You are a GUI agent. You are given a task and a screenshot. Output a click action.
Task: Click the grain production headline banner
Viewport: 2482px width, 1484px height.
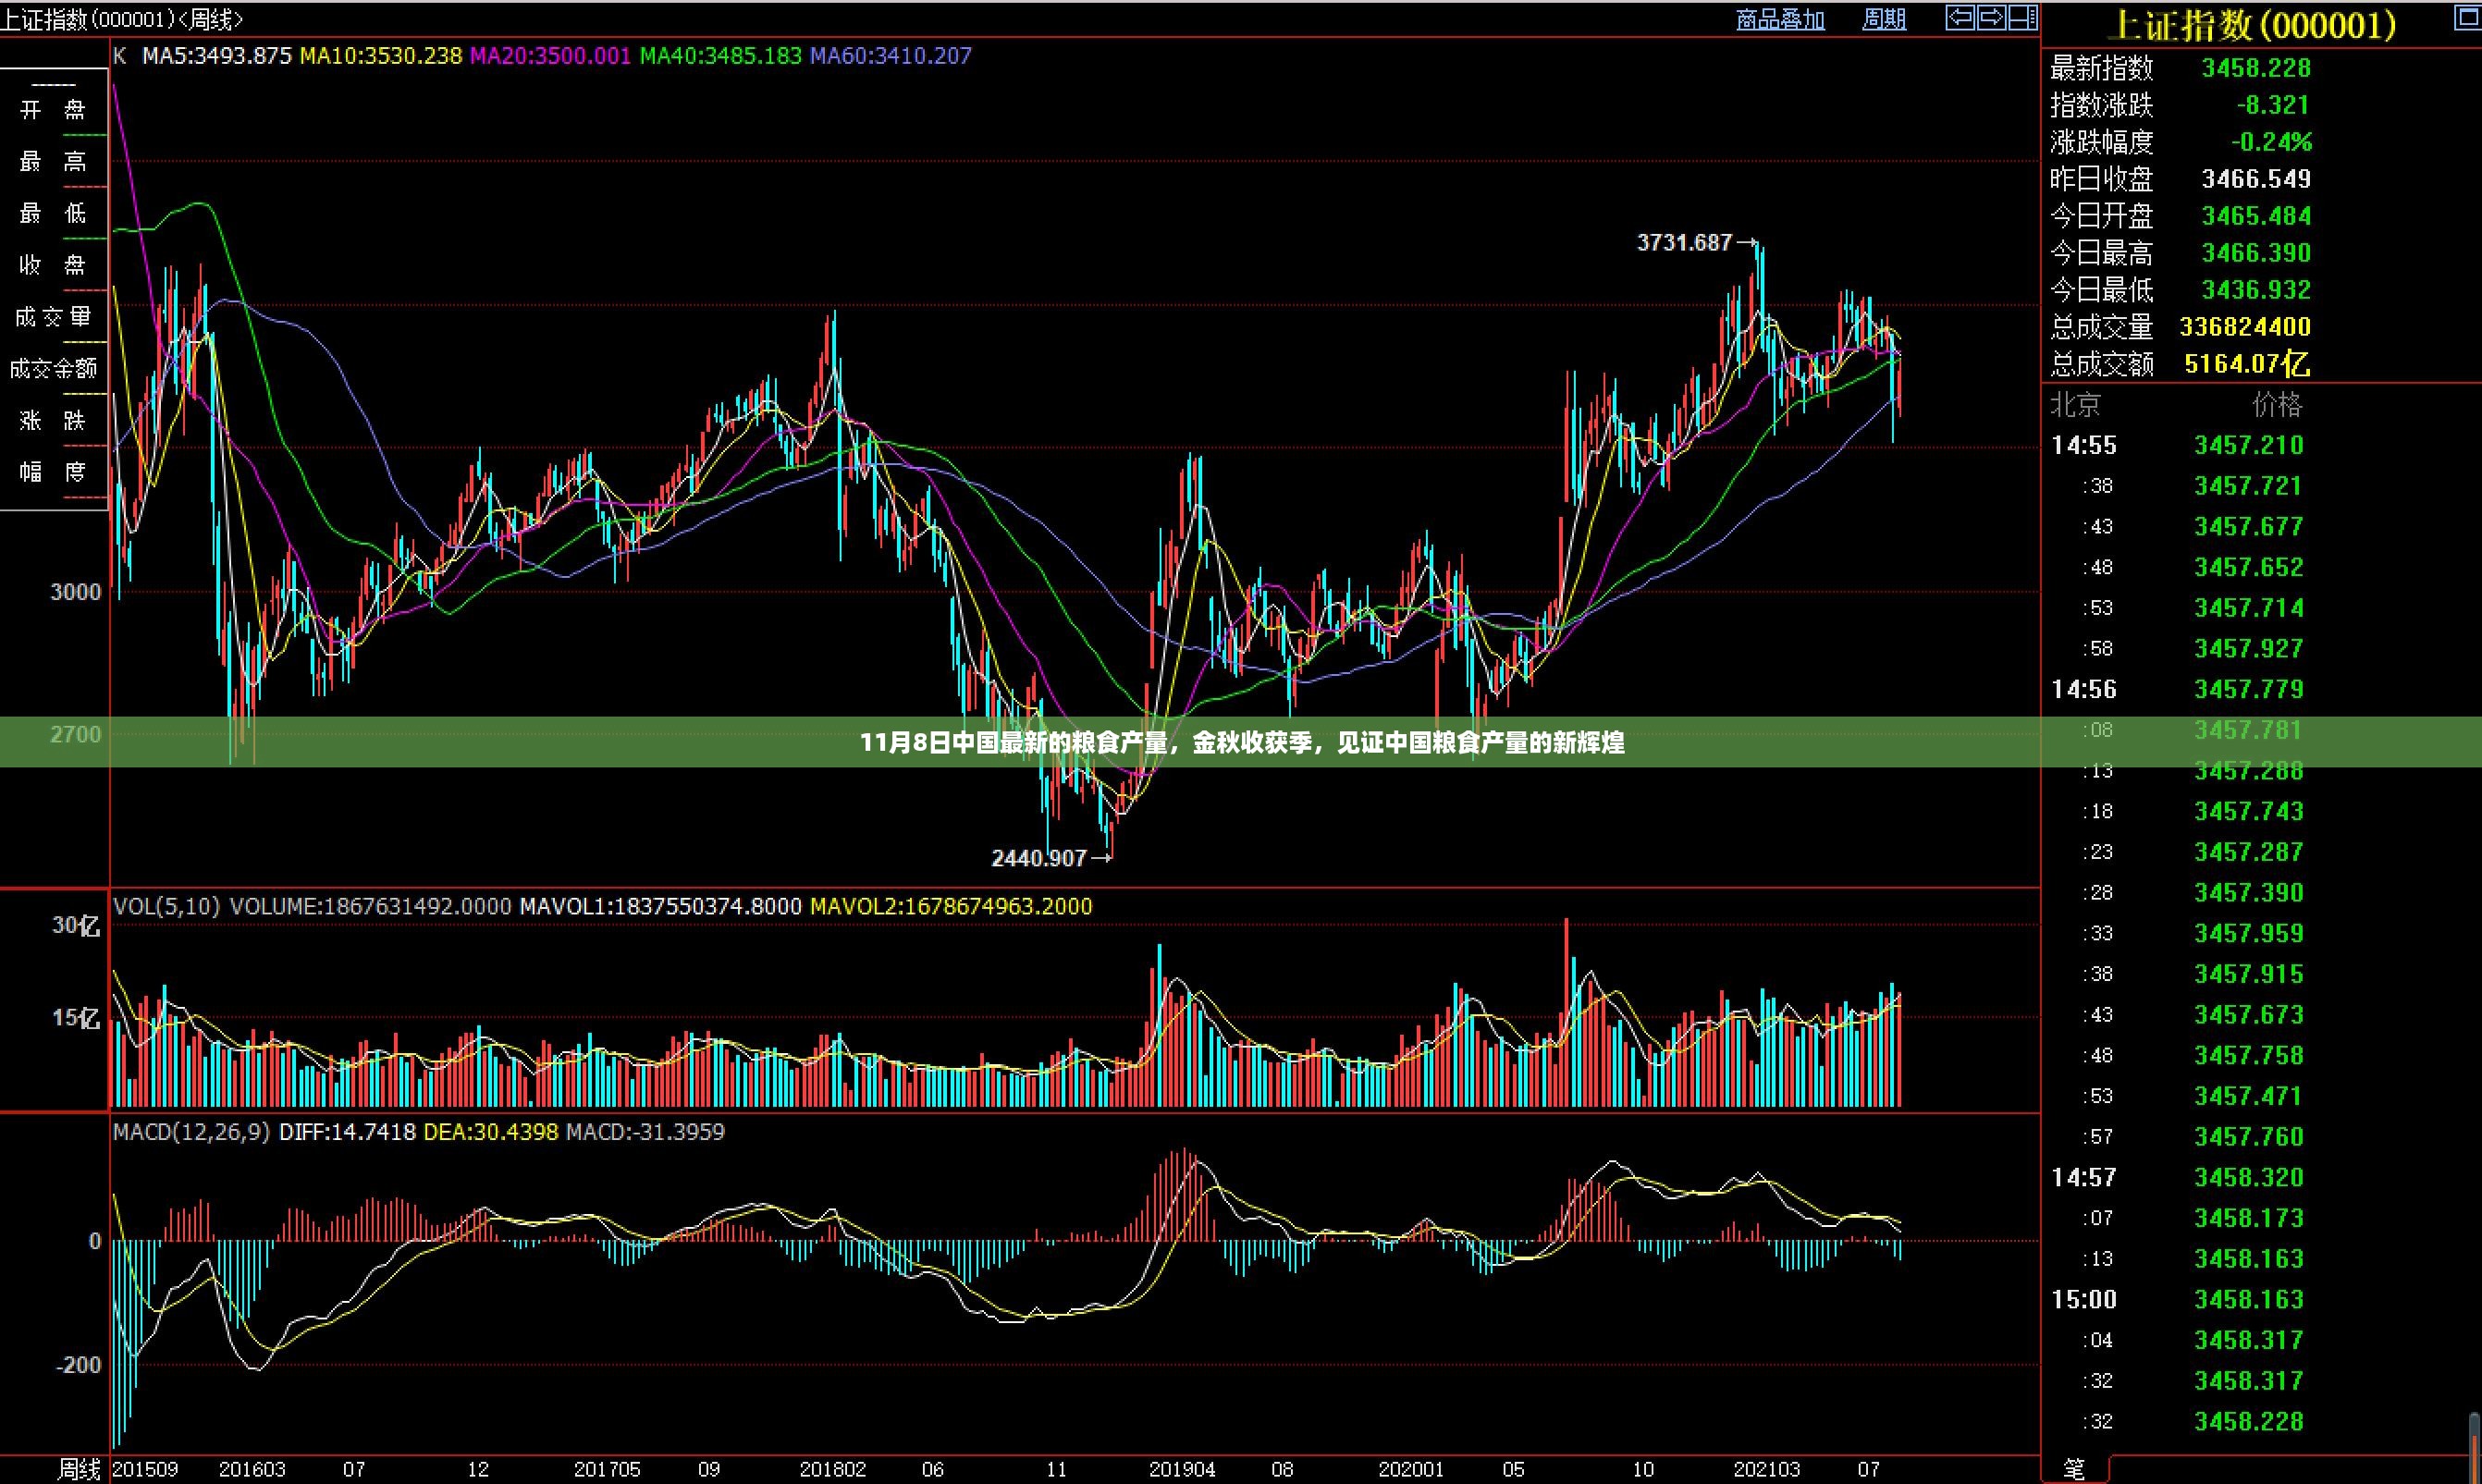tap(1241, 742)
